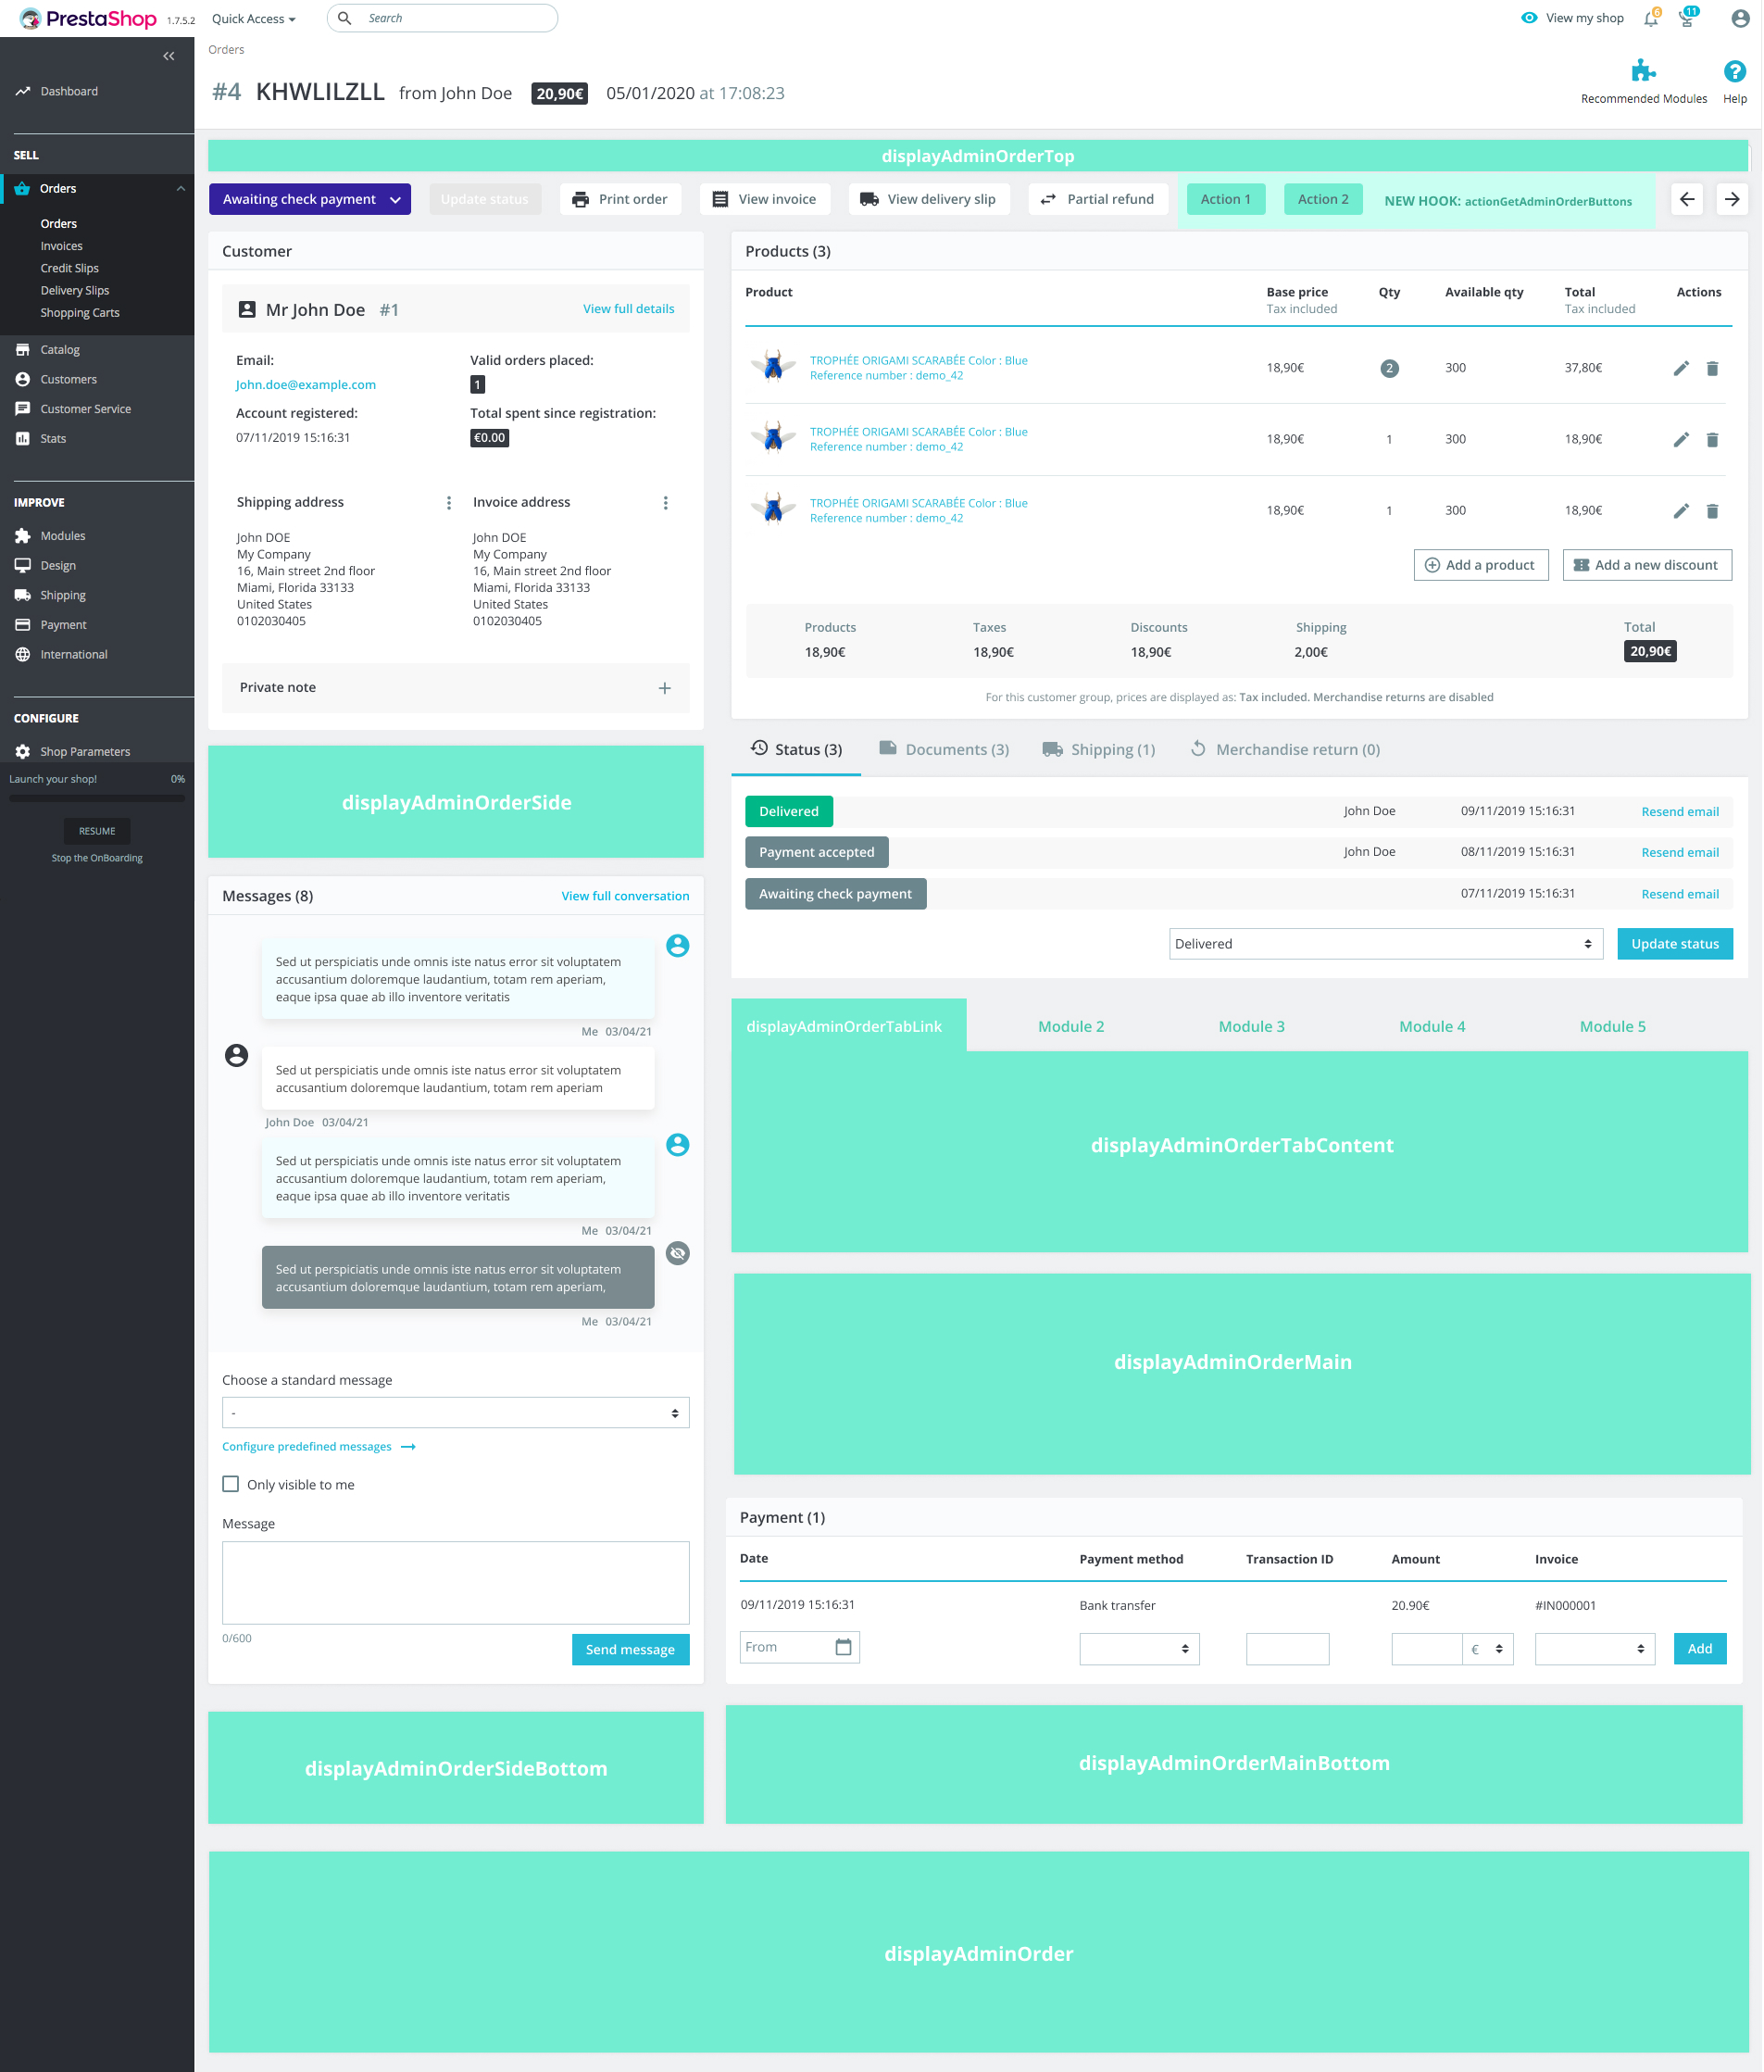The width and height of the screenshot is (1764, 2072).
Task: Open Shipping address three-dot menu
Action: pyautogui.click(x=448, y=503)
